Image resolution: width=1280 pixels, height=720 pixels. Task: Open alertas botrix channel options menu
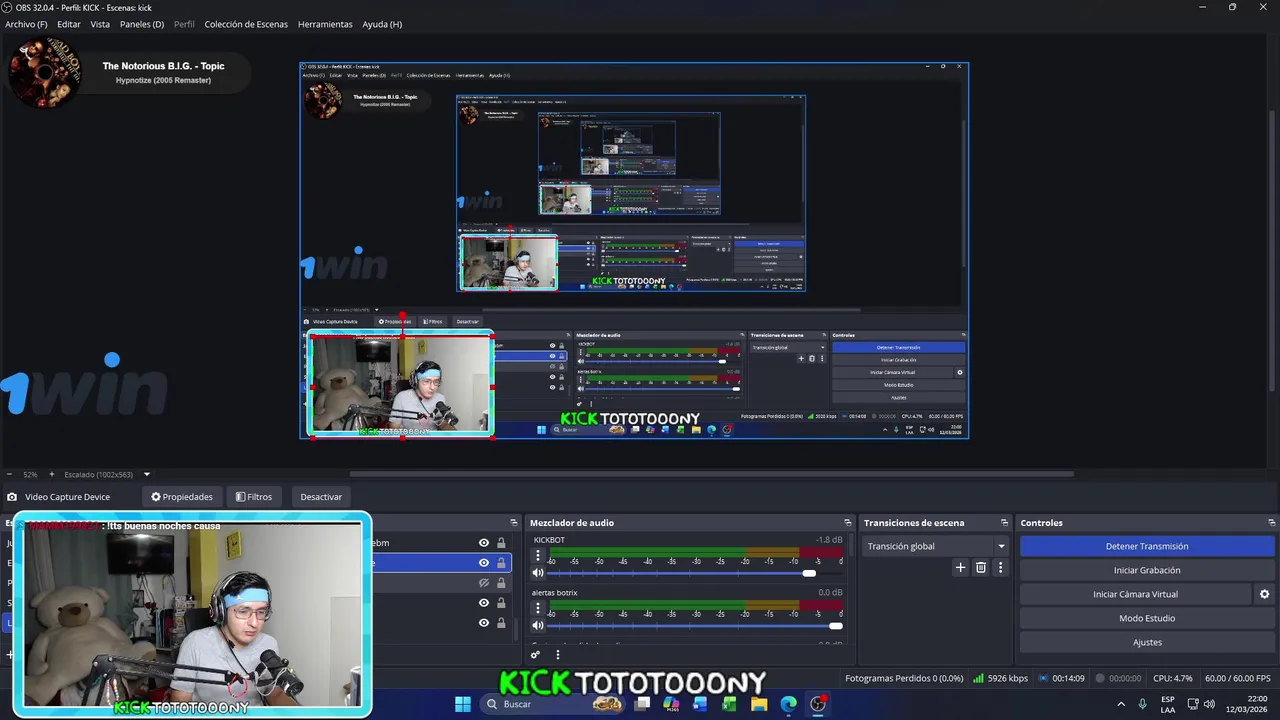click(x=538, y=607)
